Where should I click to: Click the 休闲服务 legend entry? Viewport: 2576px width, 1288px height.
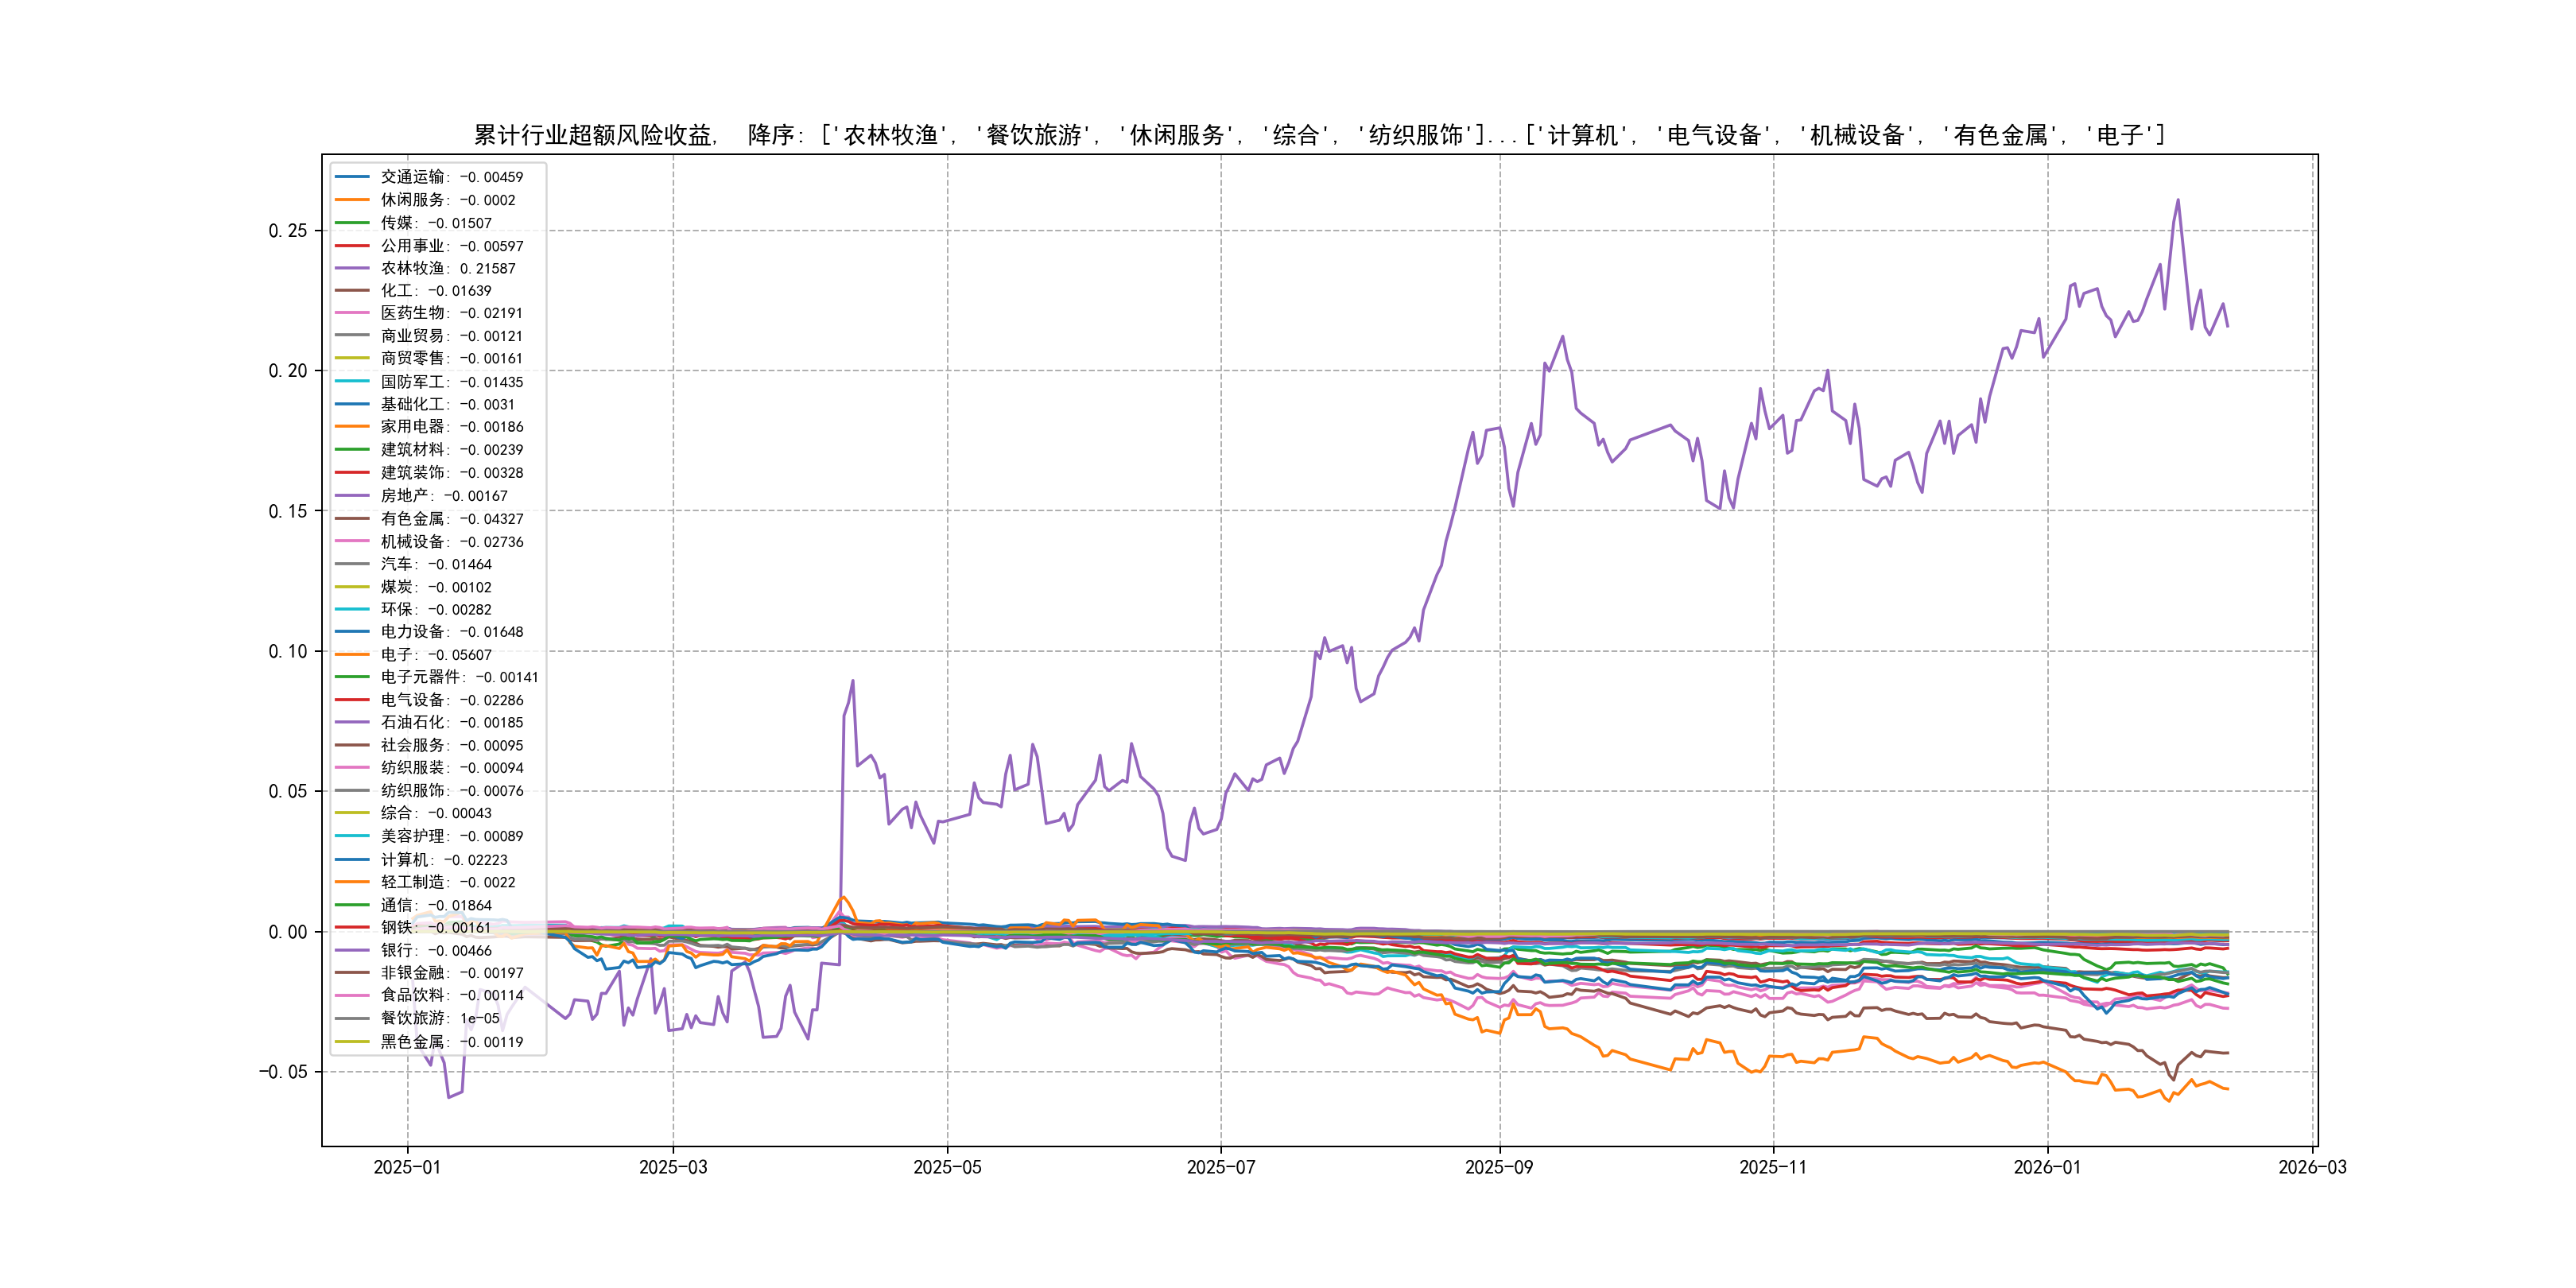pyautogui.click(x=447, y=200)
